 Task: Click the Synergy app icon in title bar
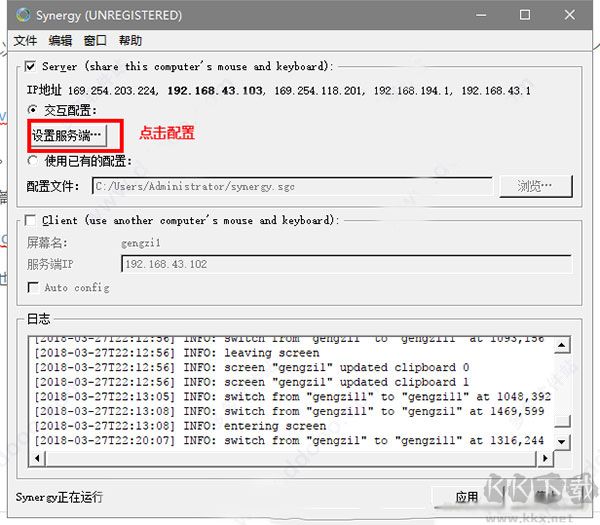[x=23, y=15]
